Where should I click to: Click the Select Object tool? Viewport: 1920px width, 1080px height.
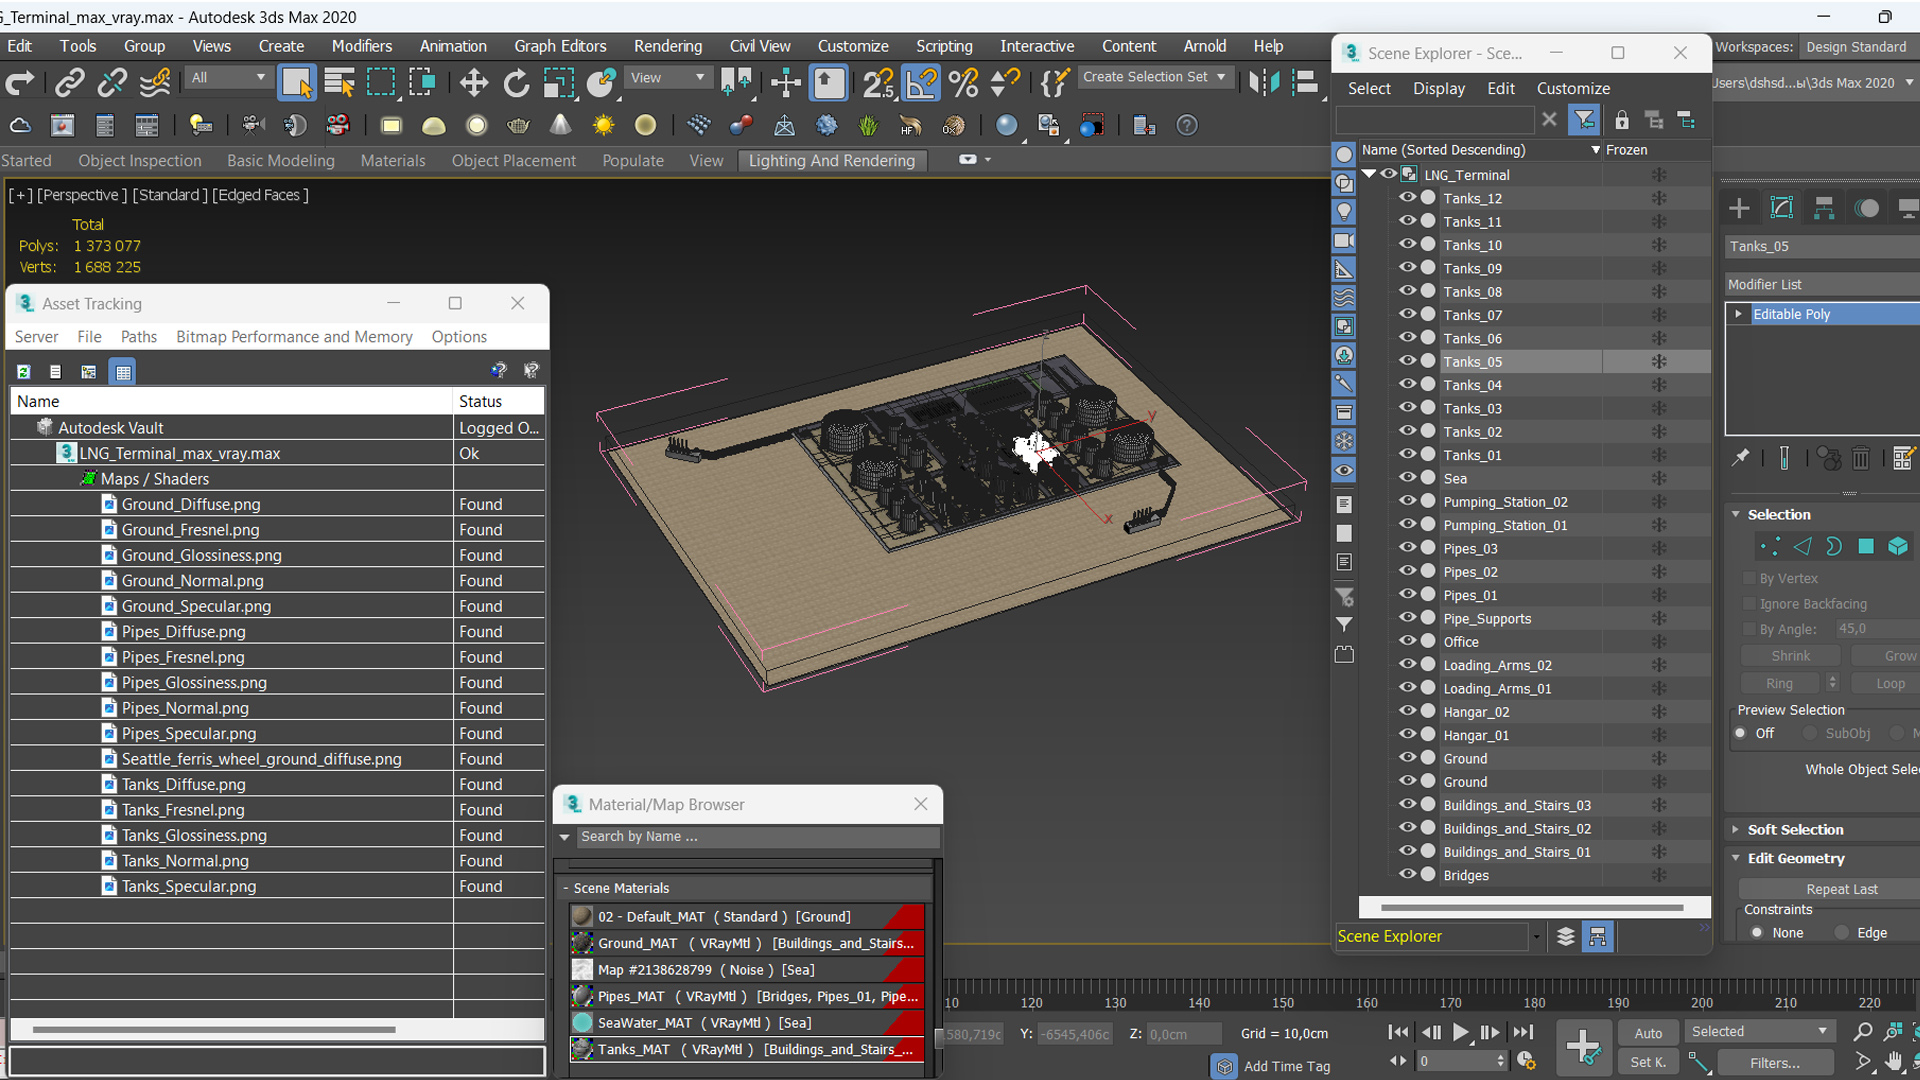click(x=296, y=83)
